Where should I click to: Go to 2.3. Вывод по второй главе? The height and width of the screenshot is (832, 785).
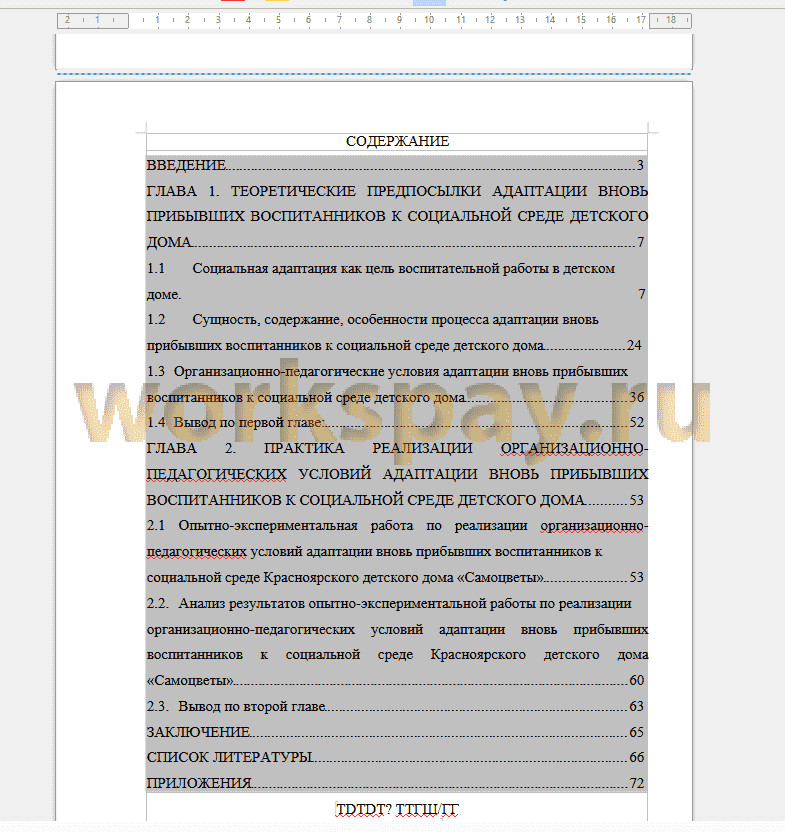click(395, 706)
